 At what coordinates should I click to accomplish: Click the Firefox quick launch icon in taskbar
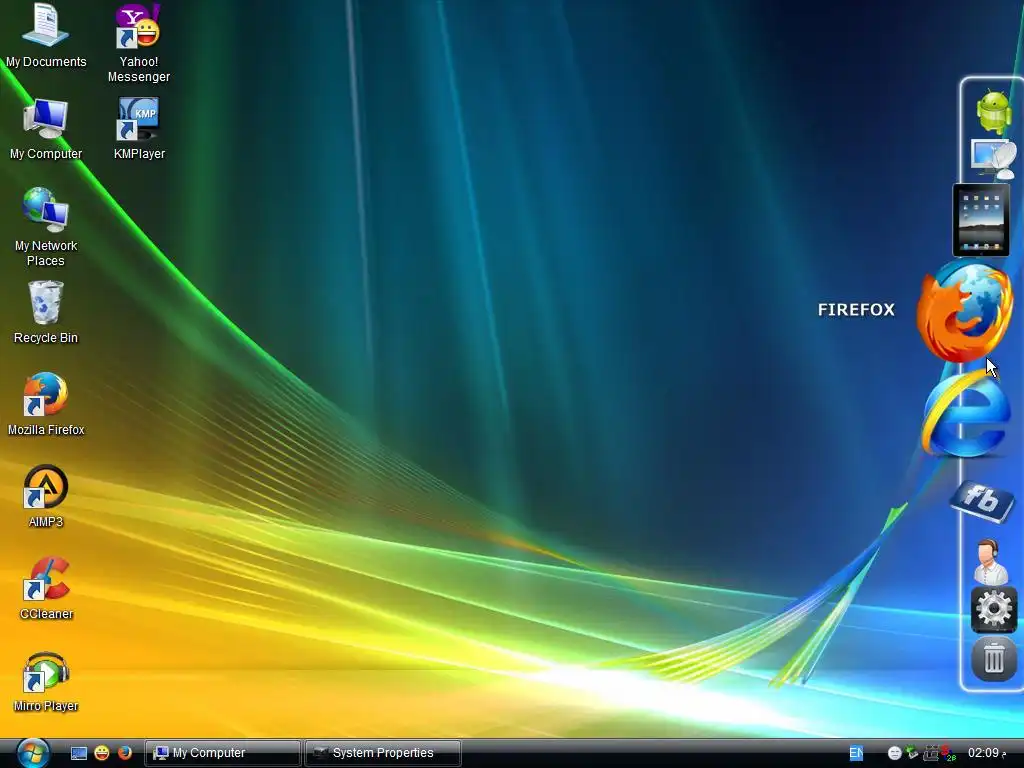[x=124, y=753]
